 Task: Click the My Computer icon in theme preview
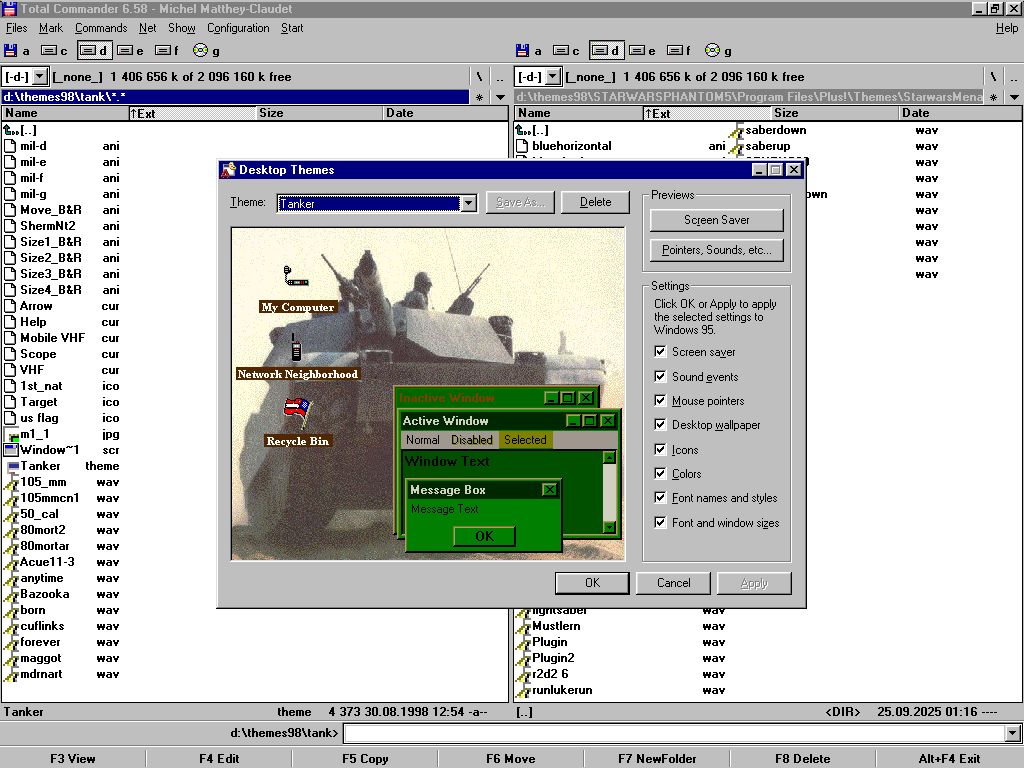[x=295, y=277]
